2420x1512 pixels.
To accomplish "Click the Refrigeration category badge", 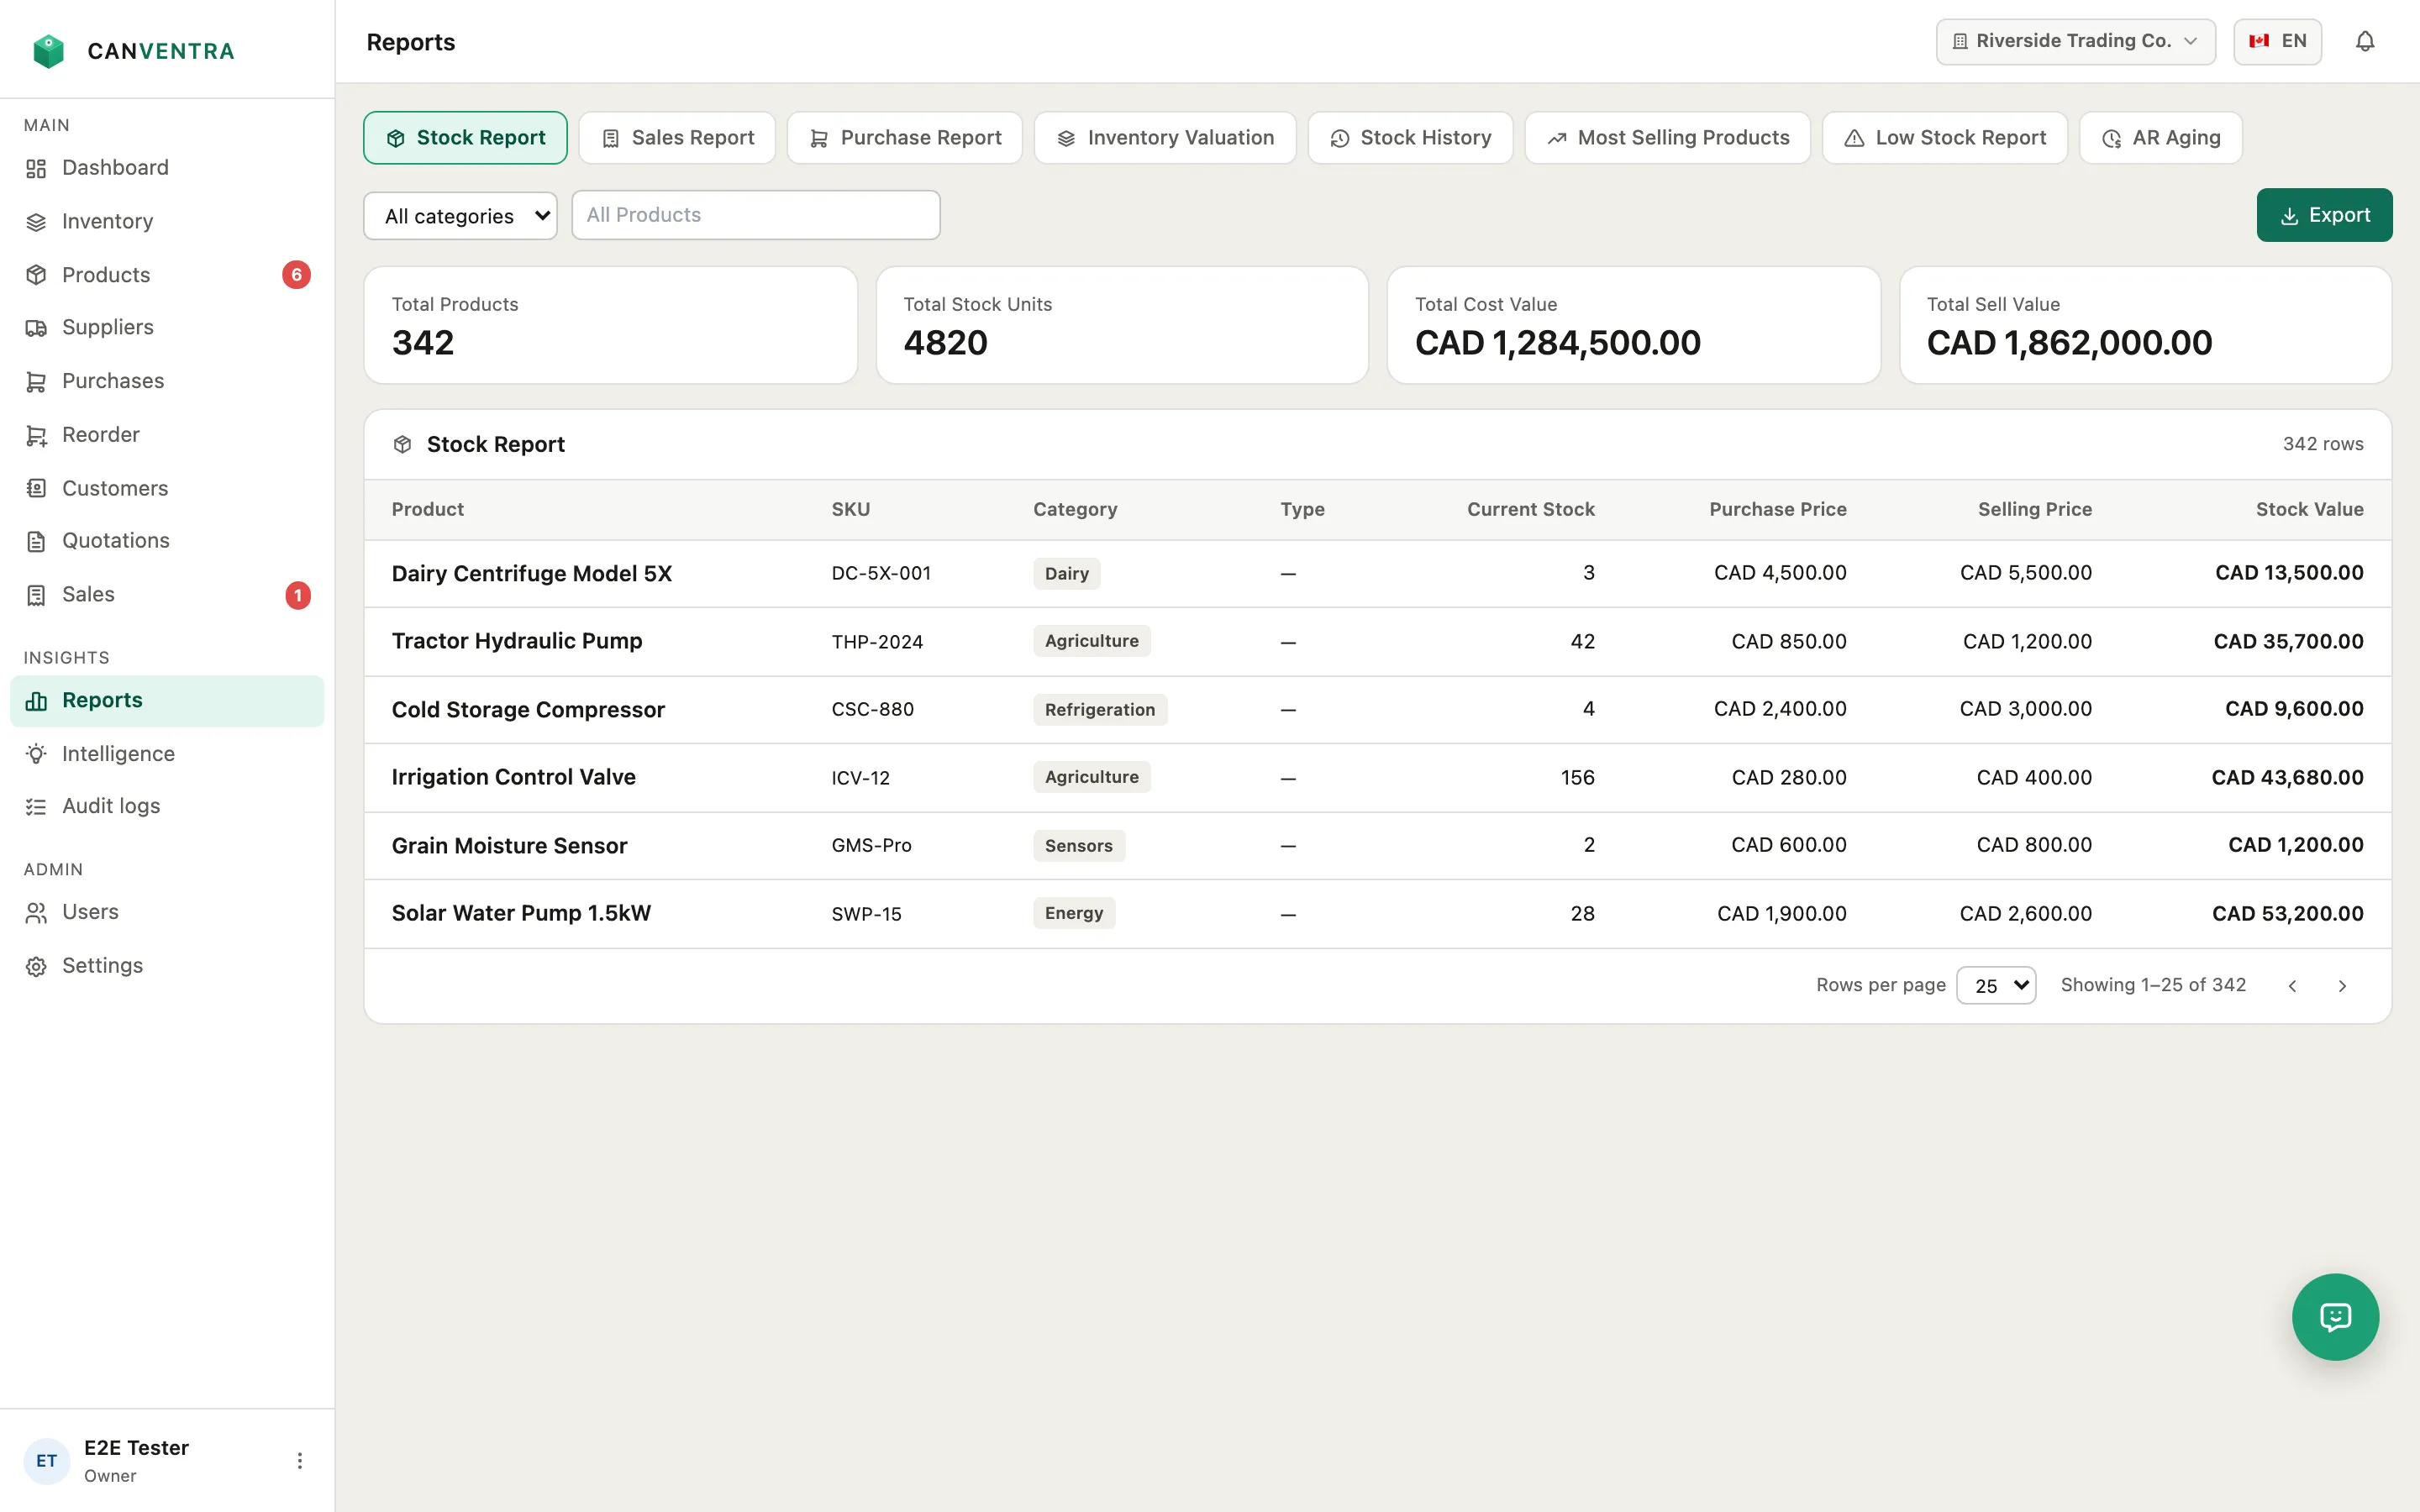I will 1099,709.
